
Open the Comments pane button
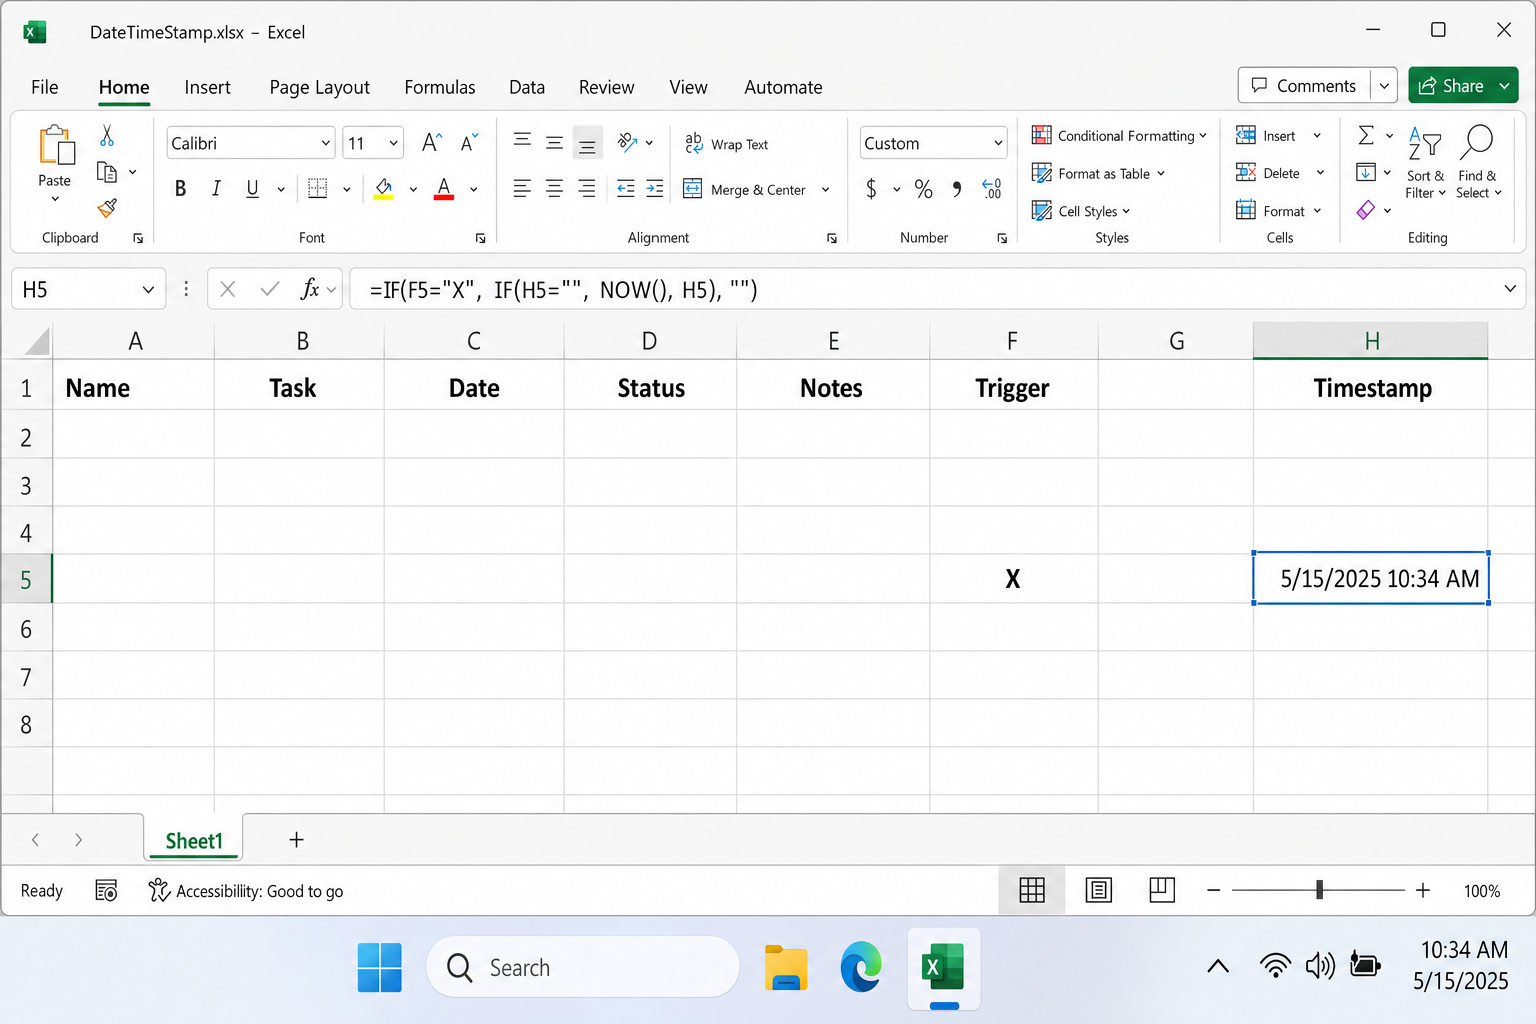[1304, 86]
